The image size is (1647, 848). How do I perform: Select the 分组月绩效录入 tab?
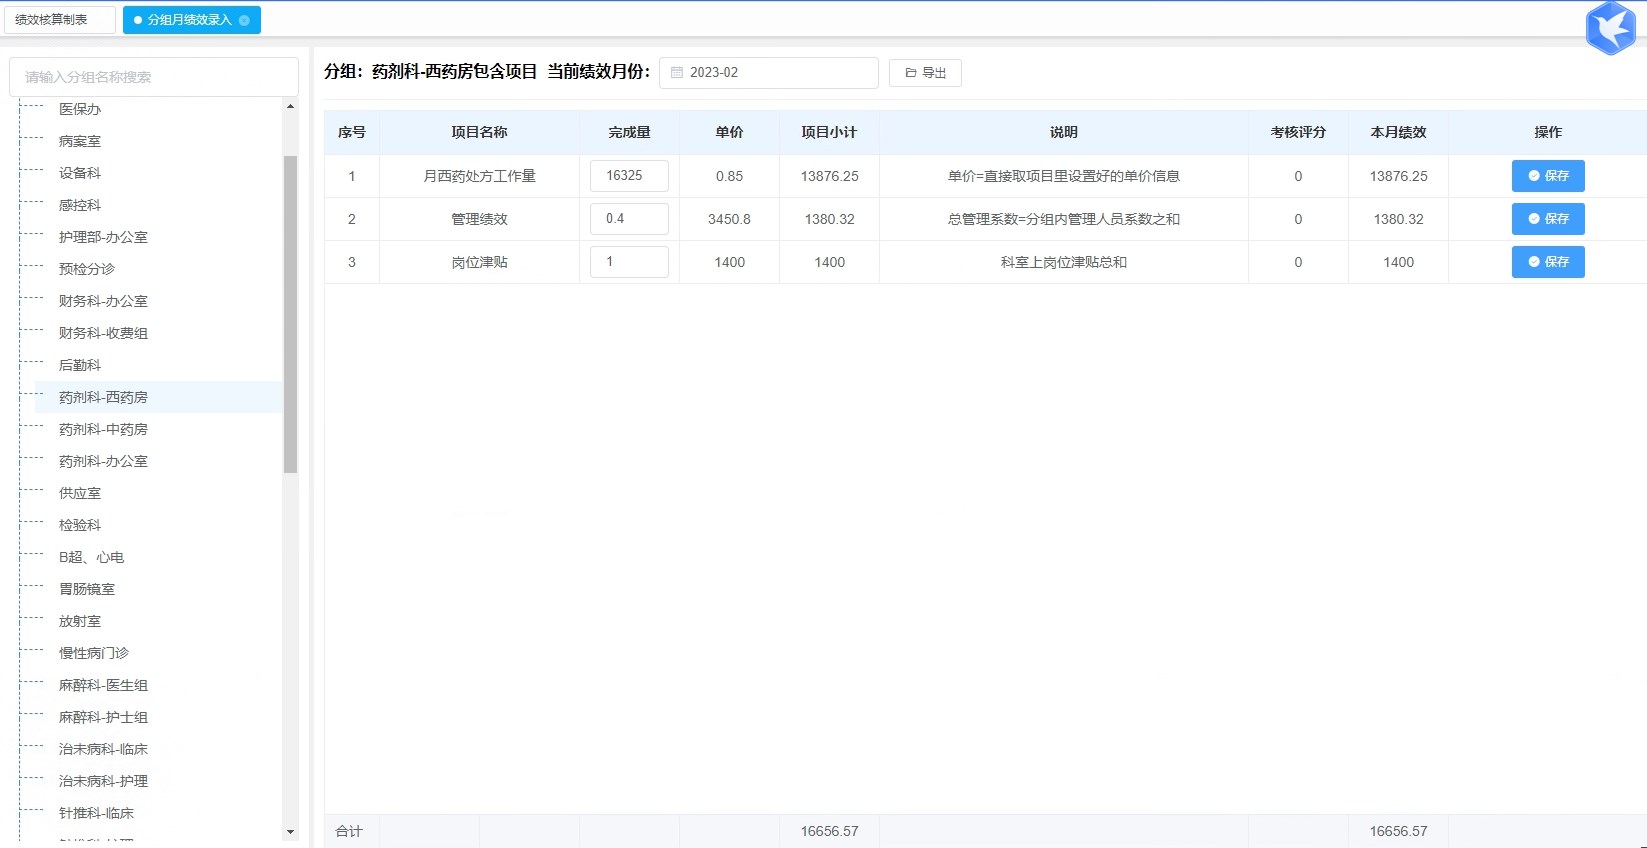tap(191, 20)
